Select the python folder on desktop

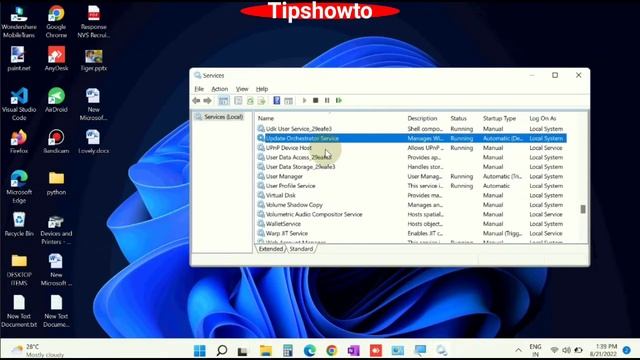point(56,183)
